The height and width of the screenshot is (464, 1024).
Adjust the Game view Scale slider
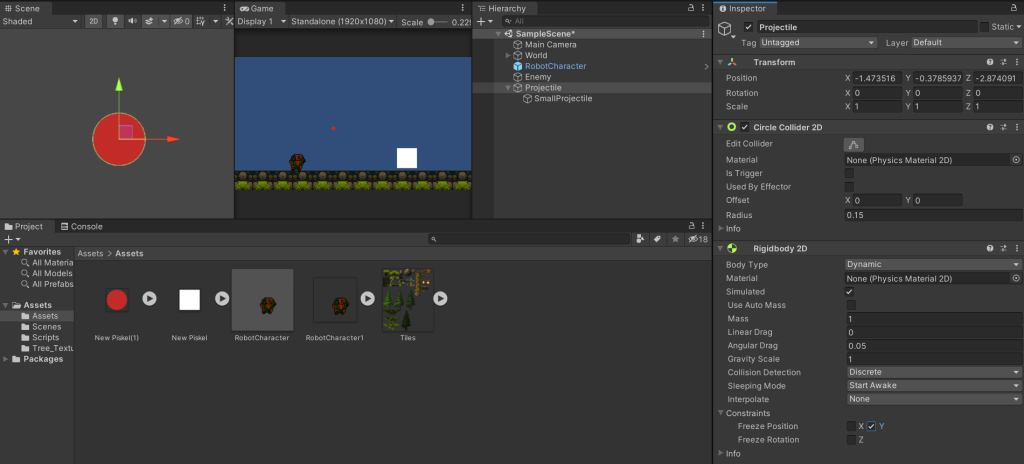434,21
